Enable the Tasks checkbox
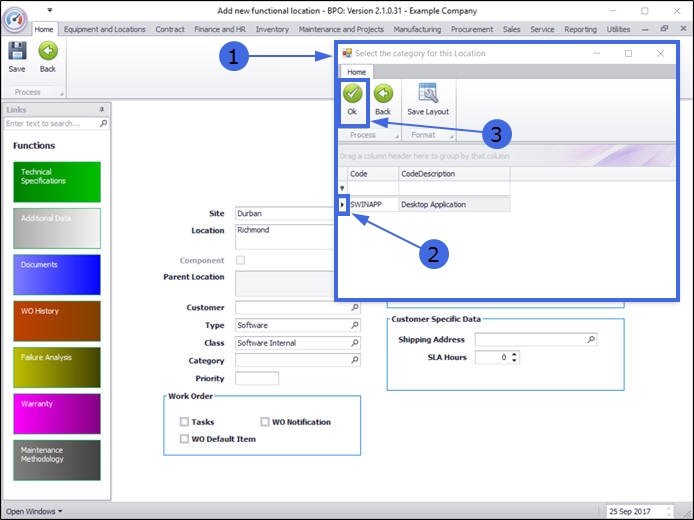Screen dimensions: 694x520 point(184,422)
